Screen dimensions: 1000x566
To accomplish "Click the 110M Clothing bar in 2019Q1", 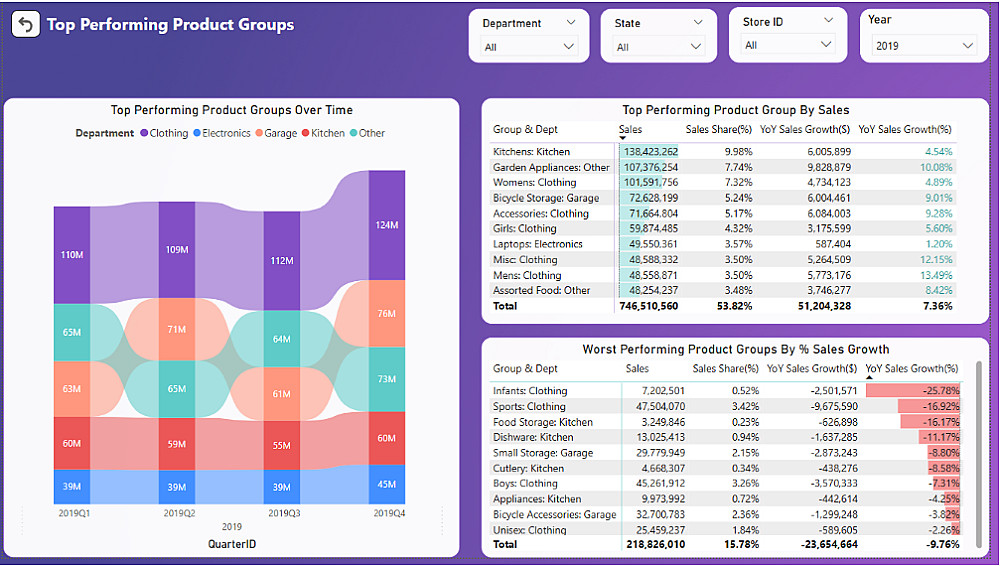I will (x=71, y=255).
